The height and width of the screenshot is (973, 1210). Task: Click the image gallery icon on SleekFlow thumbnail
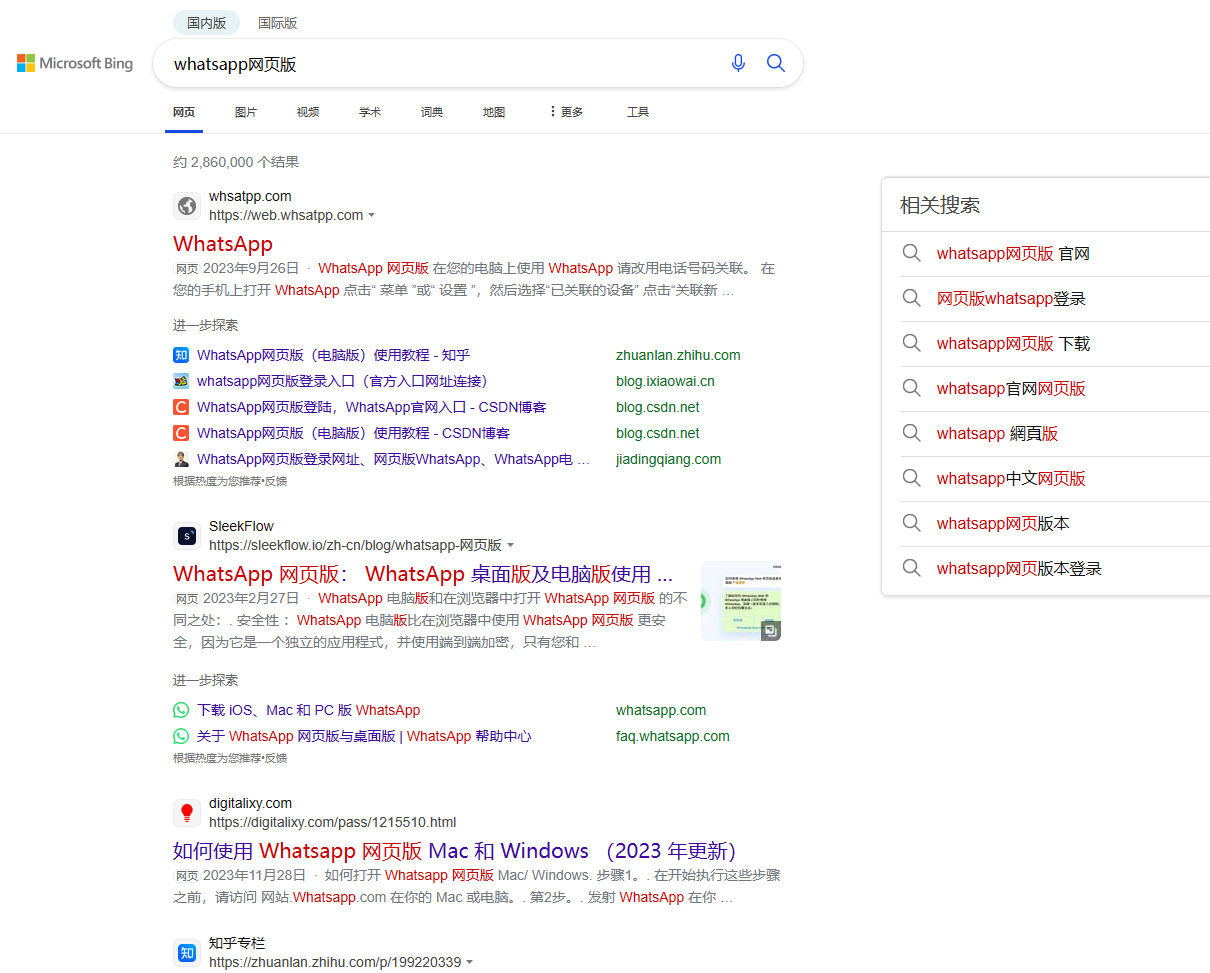(x=770, y=630)
